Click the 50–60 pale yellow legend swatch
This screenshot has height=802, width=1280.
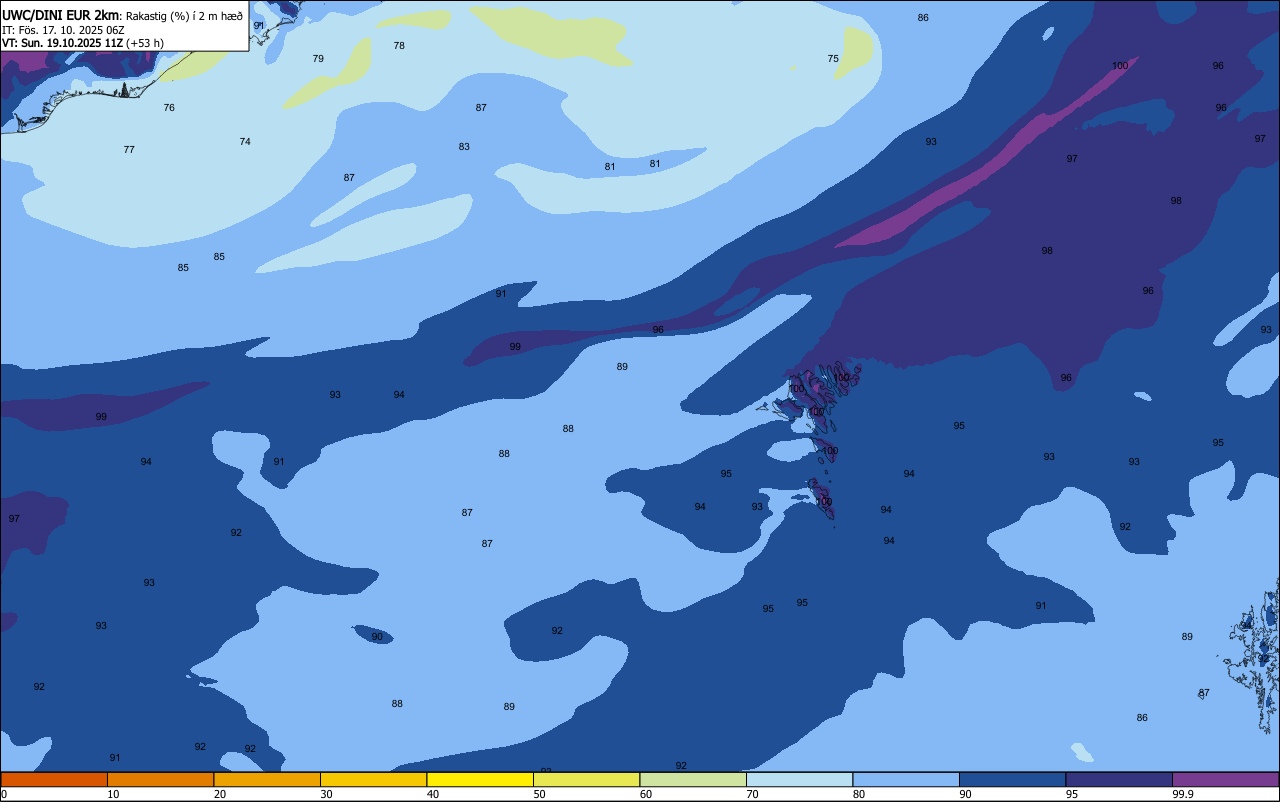586,779
